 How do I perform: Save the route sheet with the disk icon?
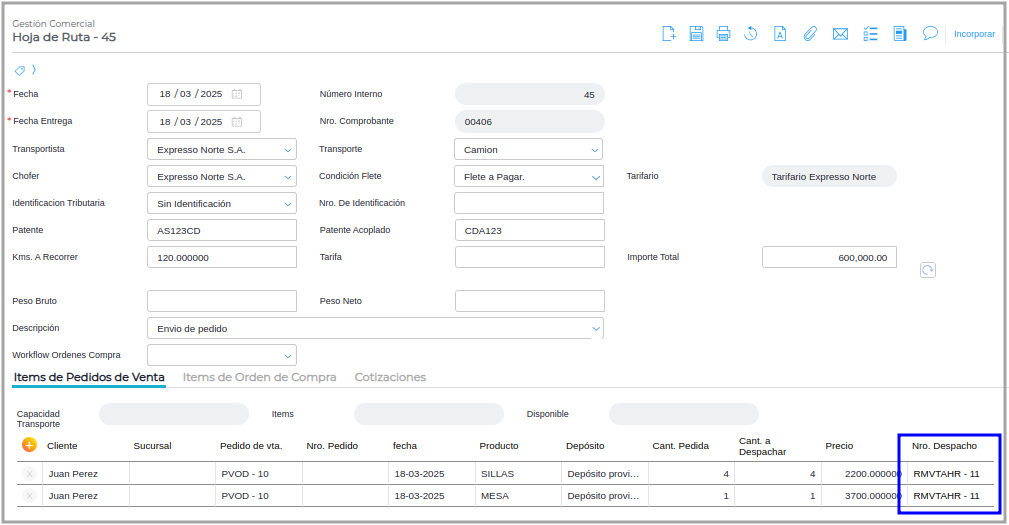696,34
